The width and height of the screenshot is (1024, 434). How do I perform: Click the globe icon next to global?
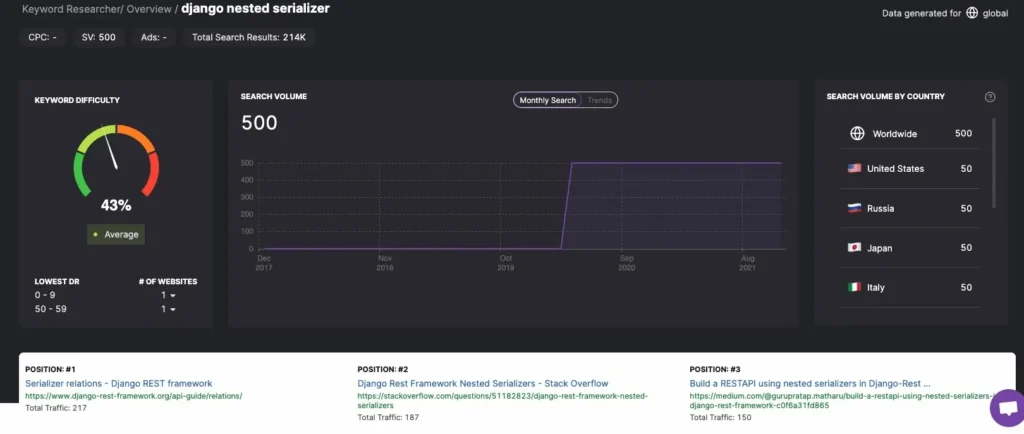972,14
